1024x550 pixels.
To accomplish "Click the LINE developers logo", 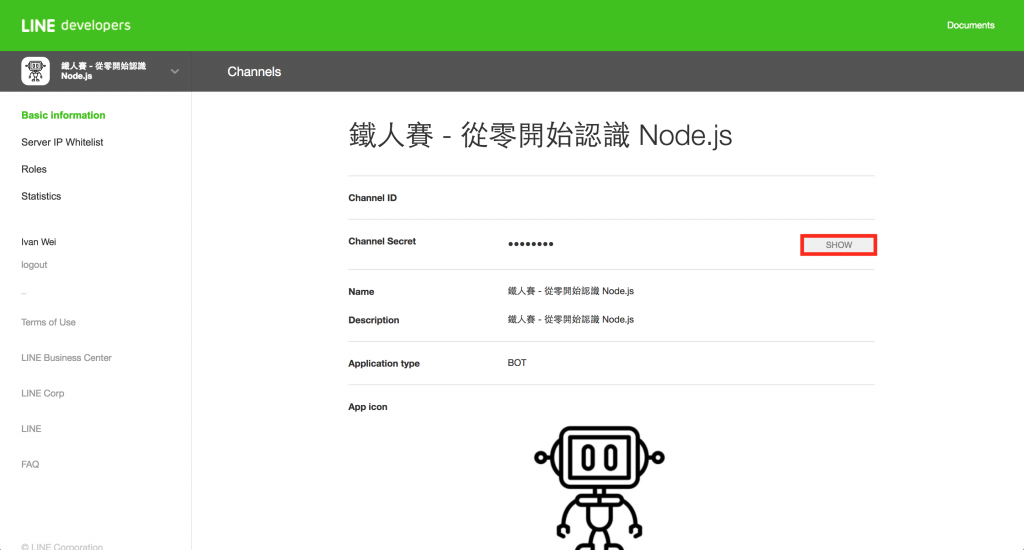I will pyautogui.click(x=76, y=25).
